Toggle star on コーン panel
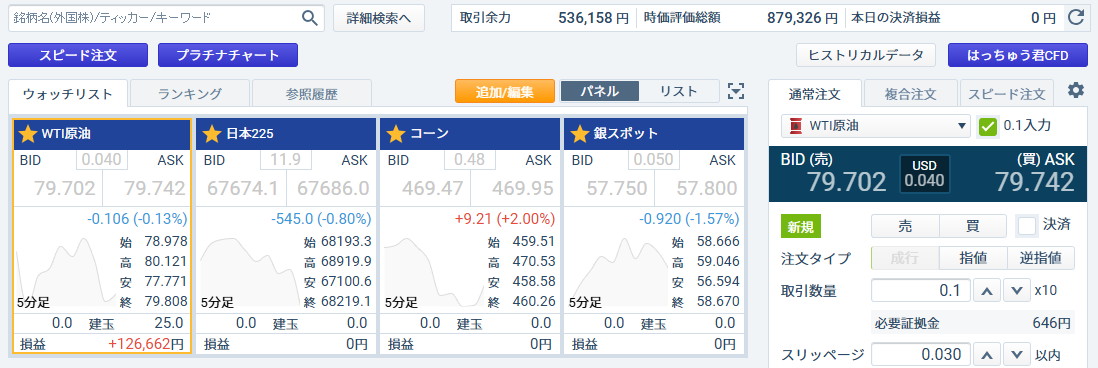Image resolution: width=1098 pixels, height=368 pixels. 396,134
